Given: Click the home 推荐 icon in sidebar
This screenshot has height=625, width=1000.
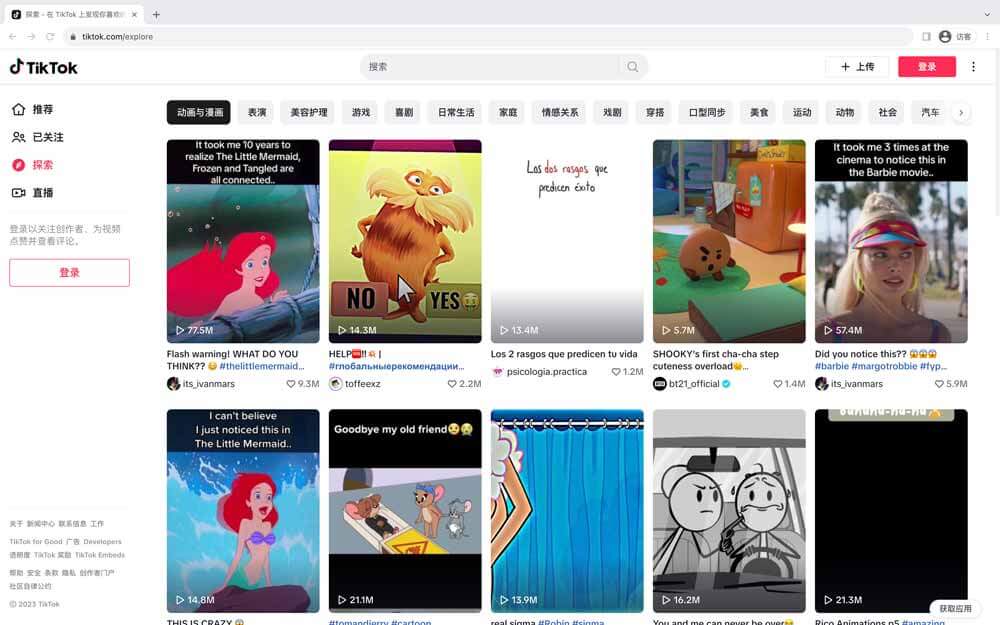Looking at the screenshot, I should click(x=18, y=109).
